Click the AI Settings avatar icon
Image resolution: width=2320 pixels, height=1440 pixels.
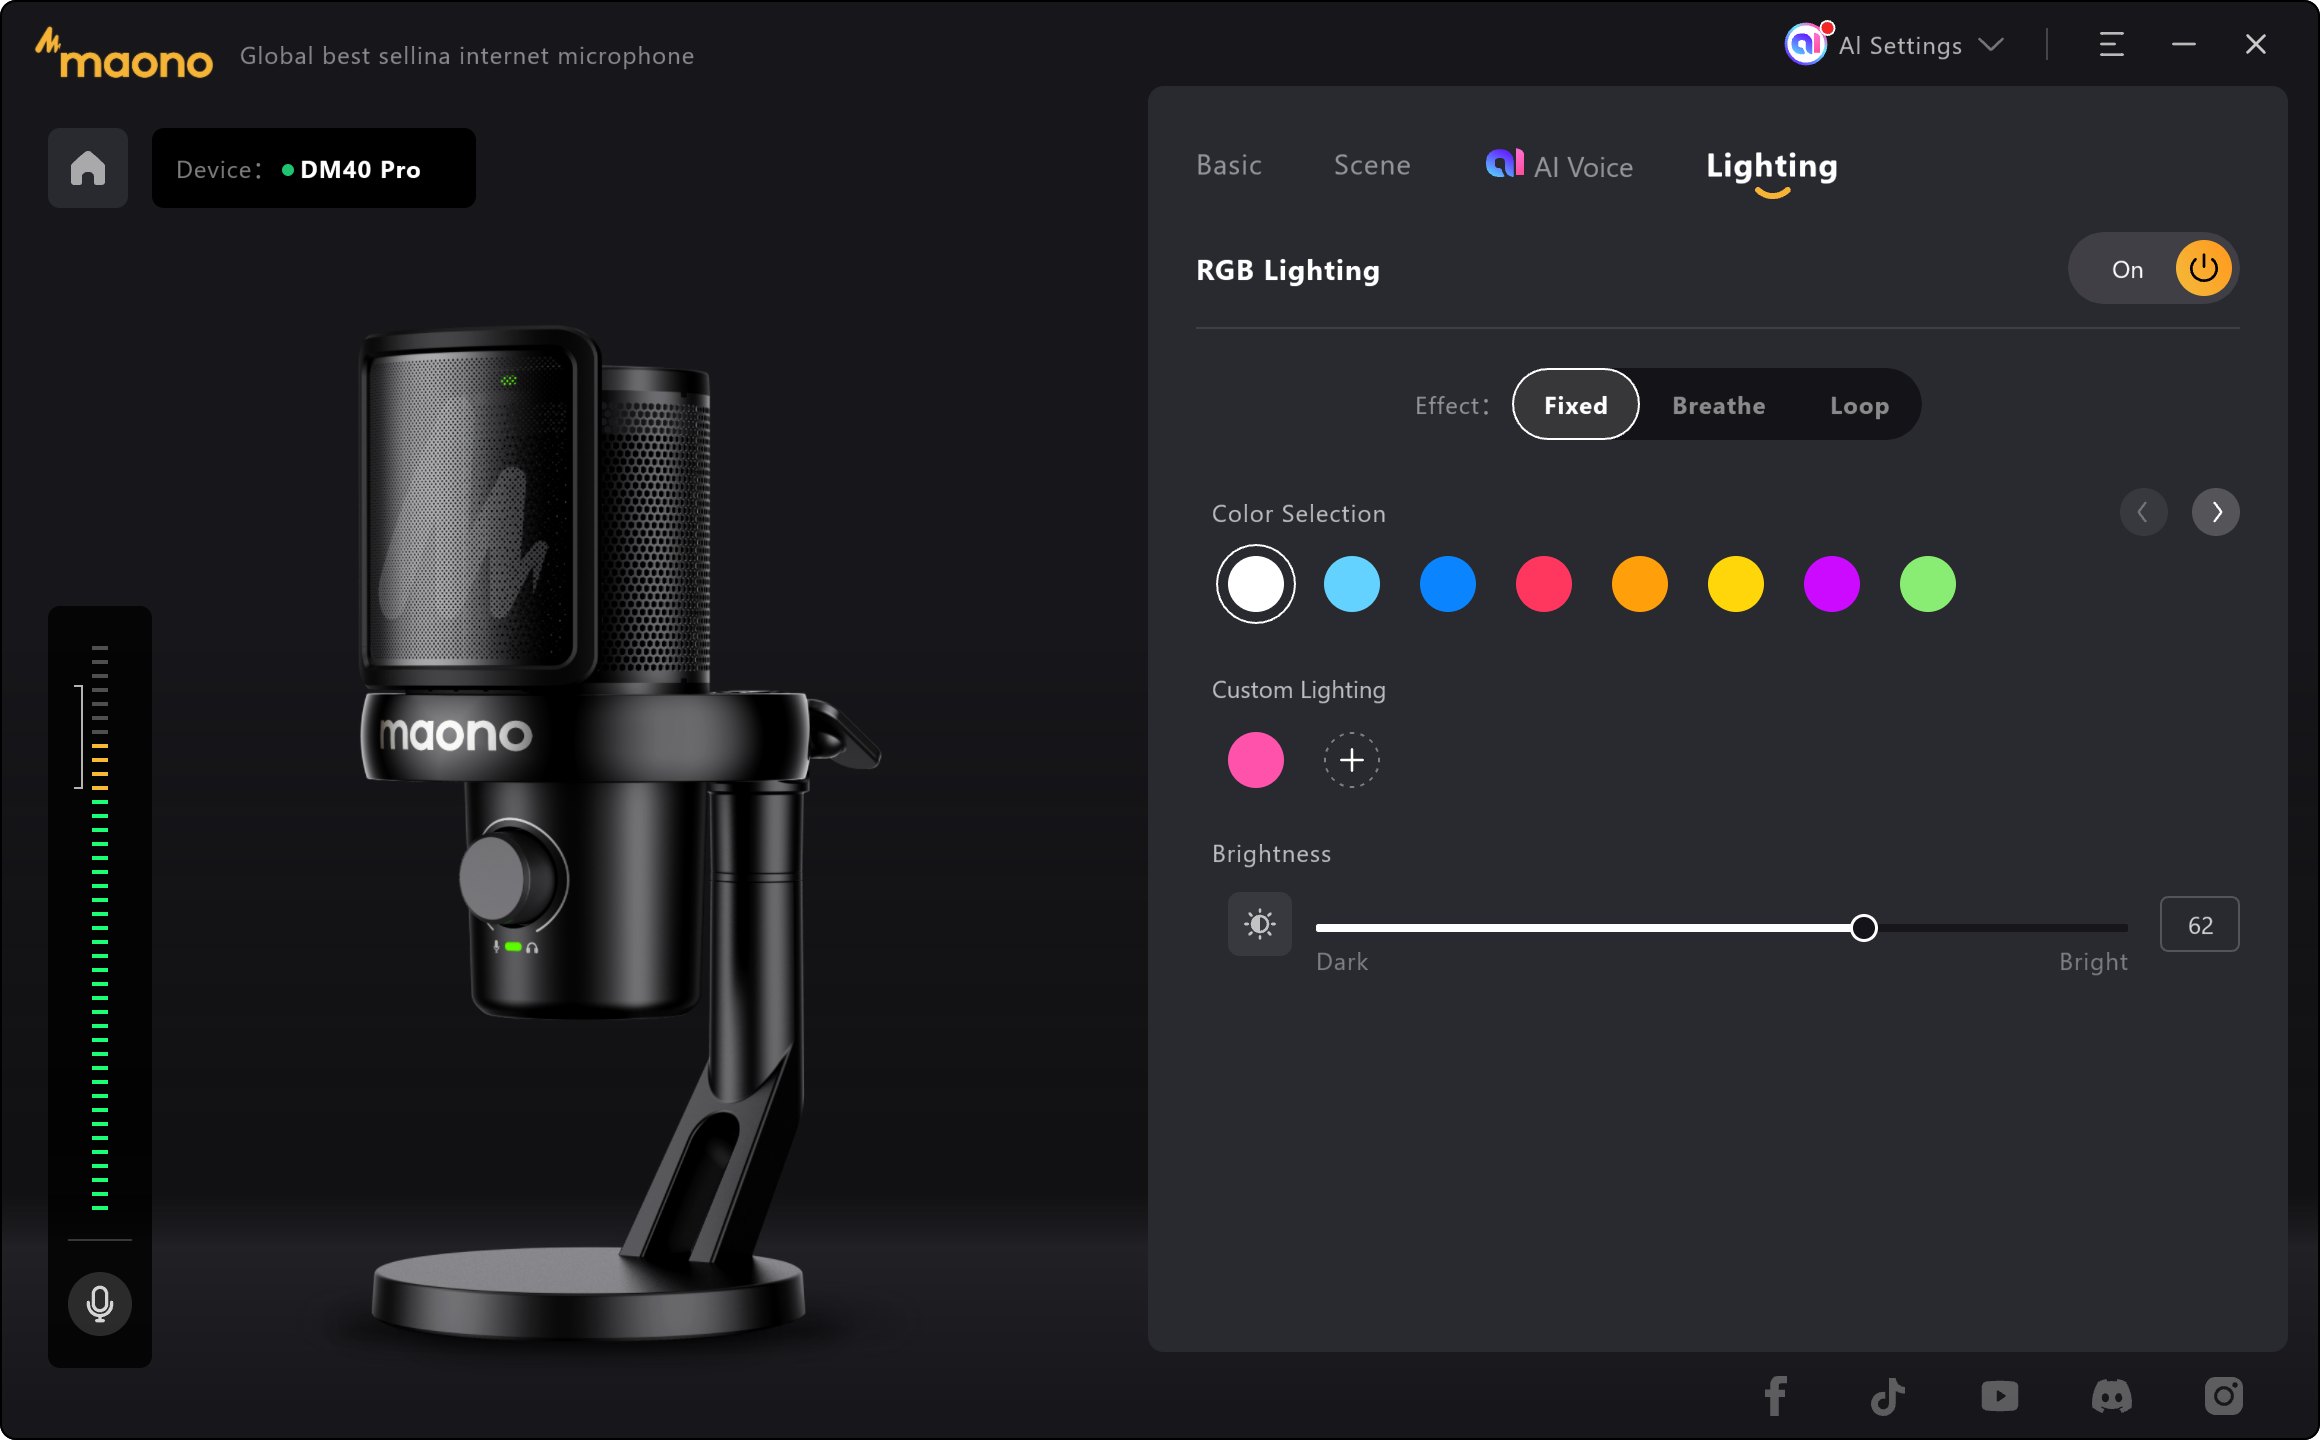(1806, 44)
